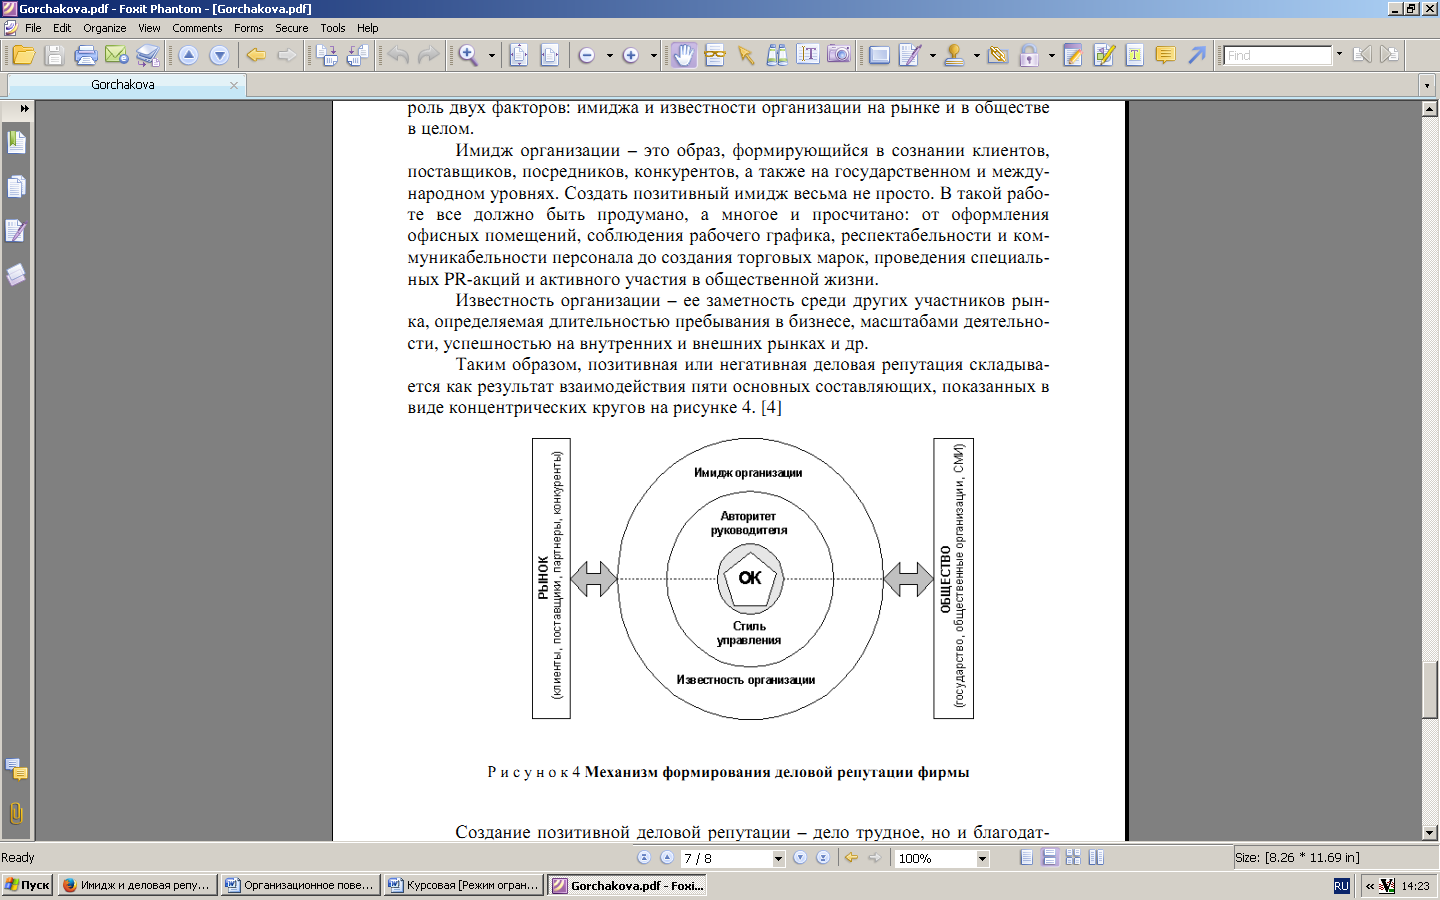Select the Zoom magnifier tool
The width and height of the screenshot is (1440, 900).
point(468,55)
